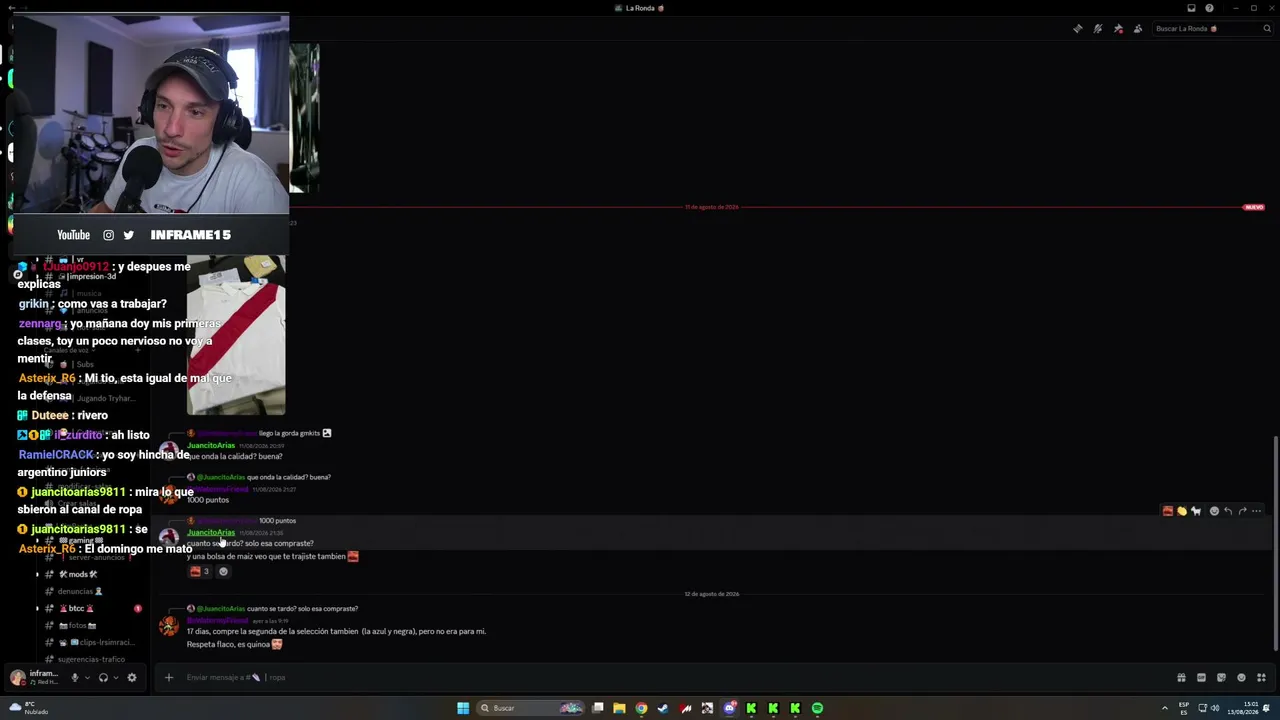
Task: Open the gift icon in message bar
Action: (1181, 677)
